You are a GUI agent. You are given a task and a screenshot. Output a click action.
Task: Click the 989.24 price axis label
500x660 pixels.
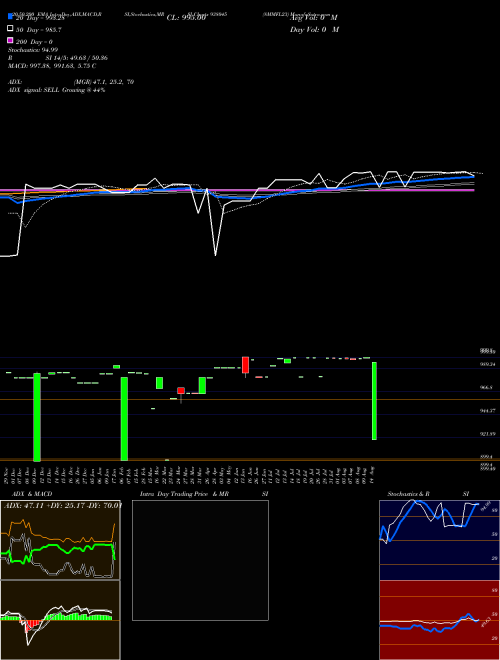(488, 364)
